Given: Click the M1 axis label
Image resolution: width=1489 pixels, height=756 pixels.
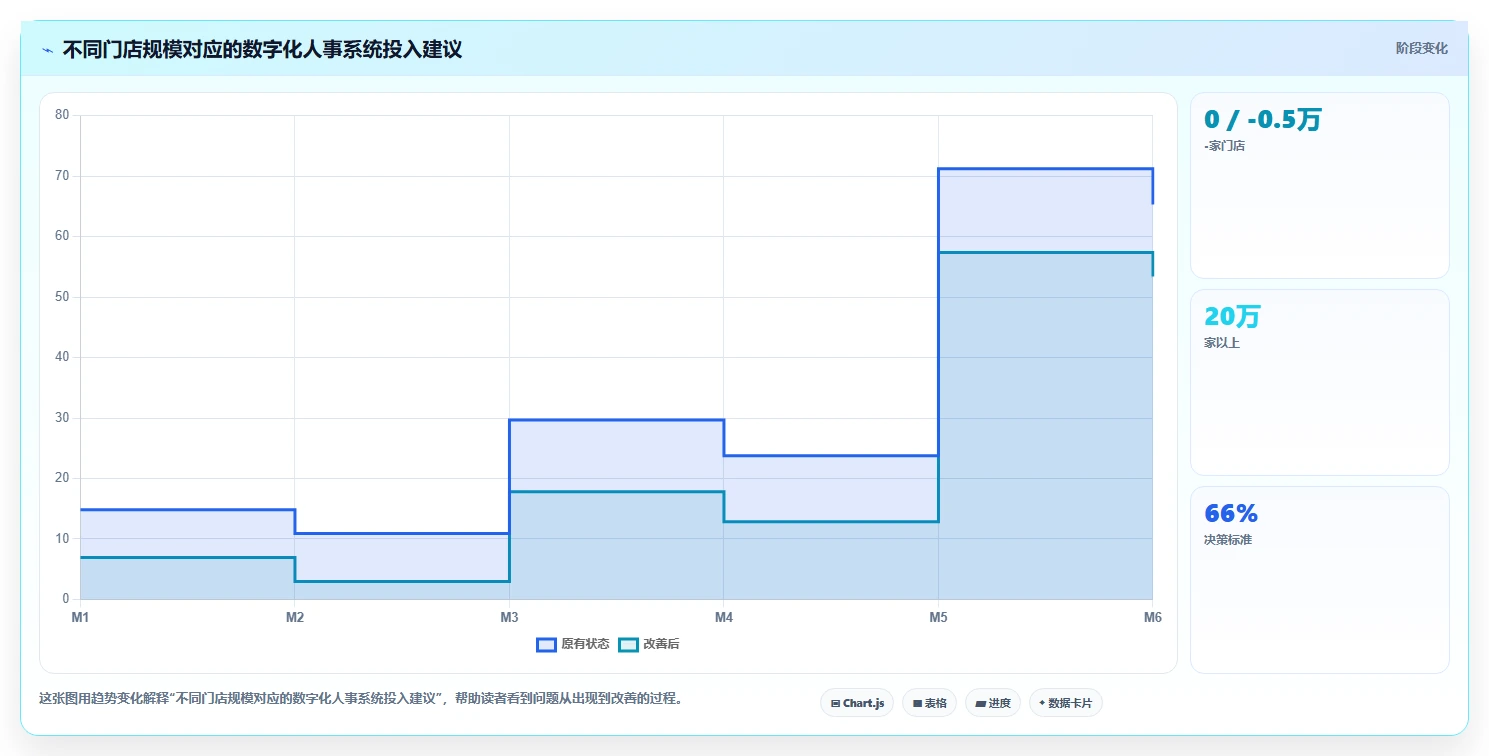Looking at the screenshot, I should 80,617.
